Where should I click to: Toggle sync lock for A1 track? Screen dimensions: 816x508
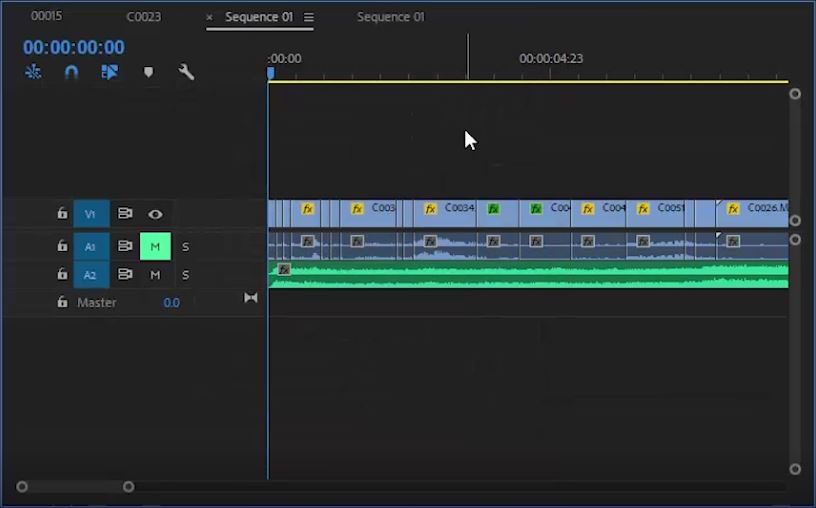click(x=125, y=246)
